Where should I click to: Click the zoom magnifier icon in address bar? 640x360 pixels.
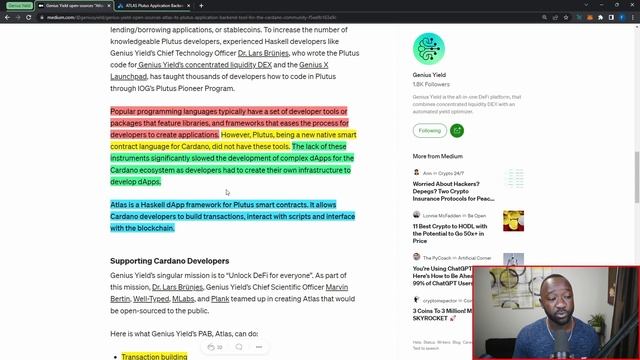coord(544,18)
